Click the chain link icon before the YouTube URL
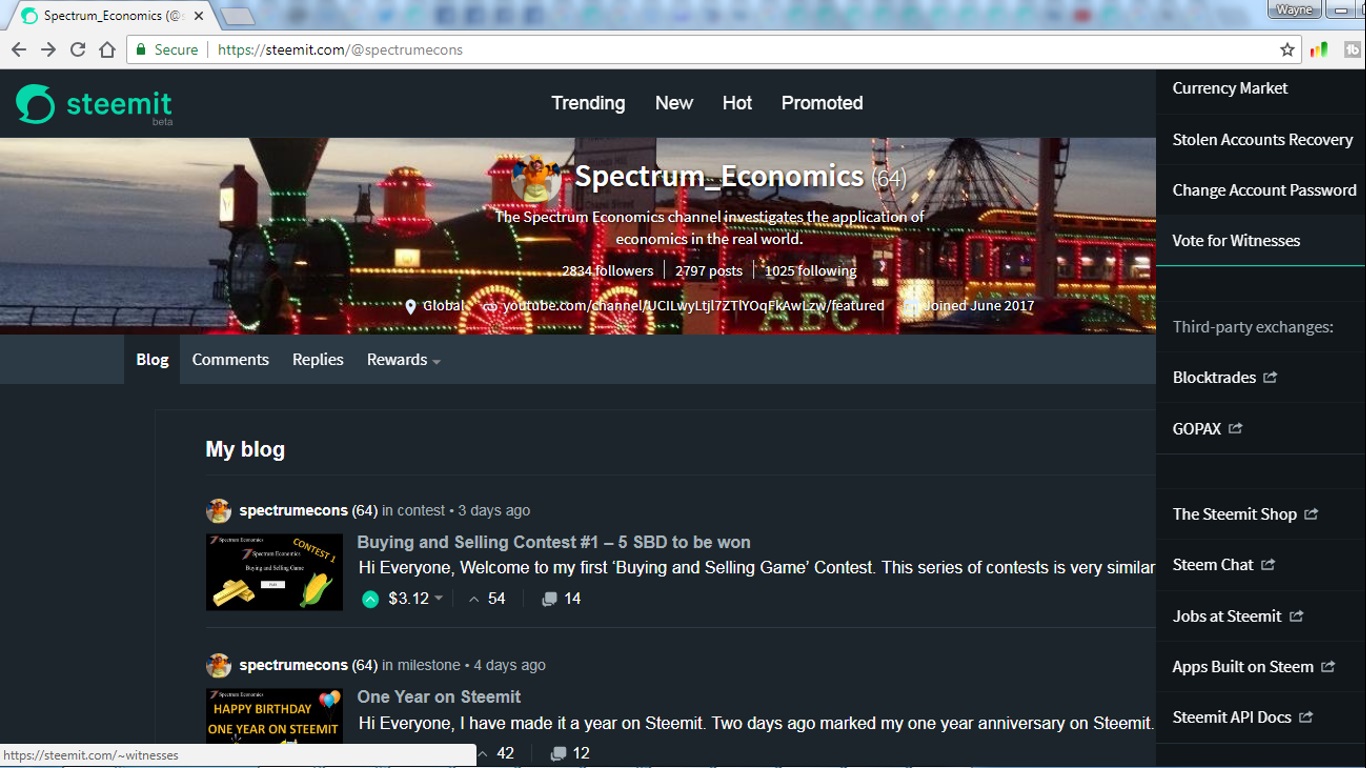 (x=490, y=306)
